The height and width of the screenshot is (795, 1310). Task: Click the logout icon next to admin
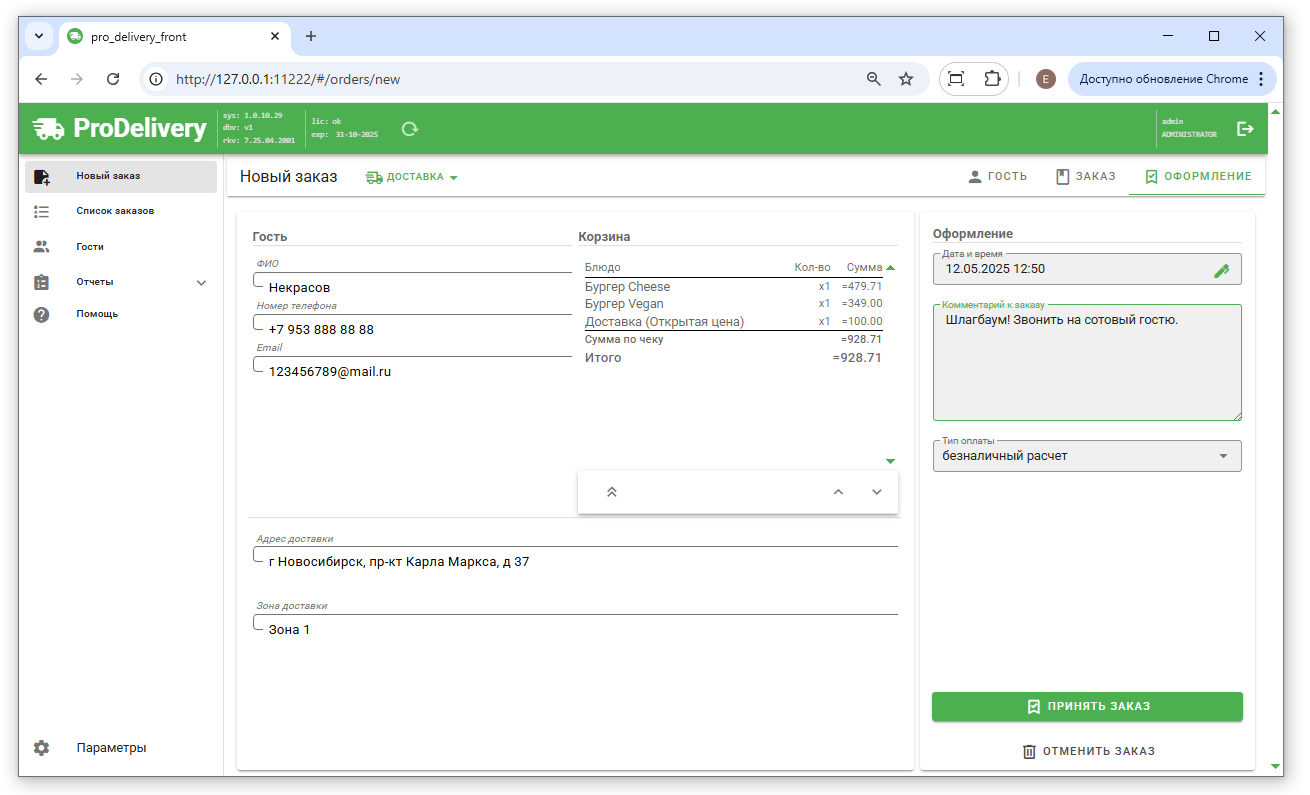click(1245, 129)
